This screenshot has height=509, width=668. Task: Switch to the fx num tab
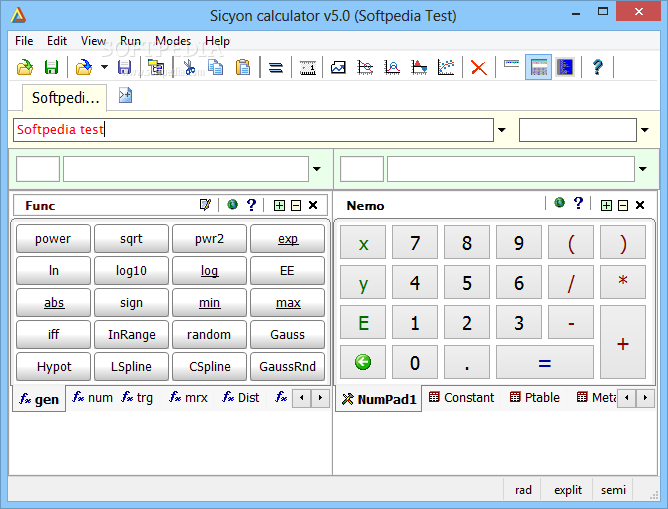click(x=92, y=397)
